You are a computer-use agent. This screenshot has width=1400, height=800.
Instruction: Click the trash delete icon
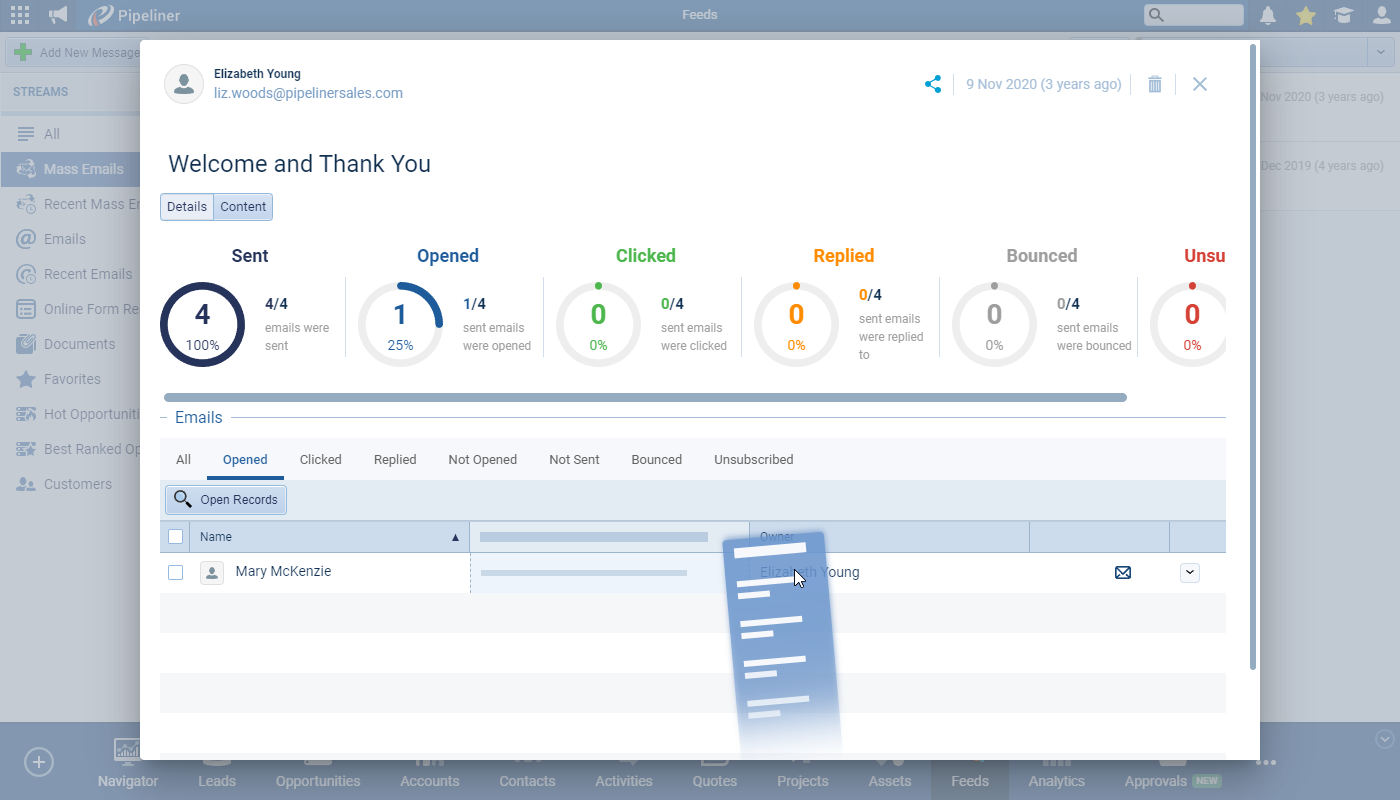coord(1154,84)
